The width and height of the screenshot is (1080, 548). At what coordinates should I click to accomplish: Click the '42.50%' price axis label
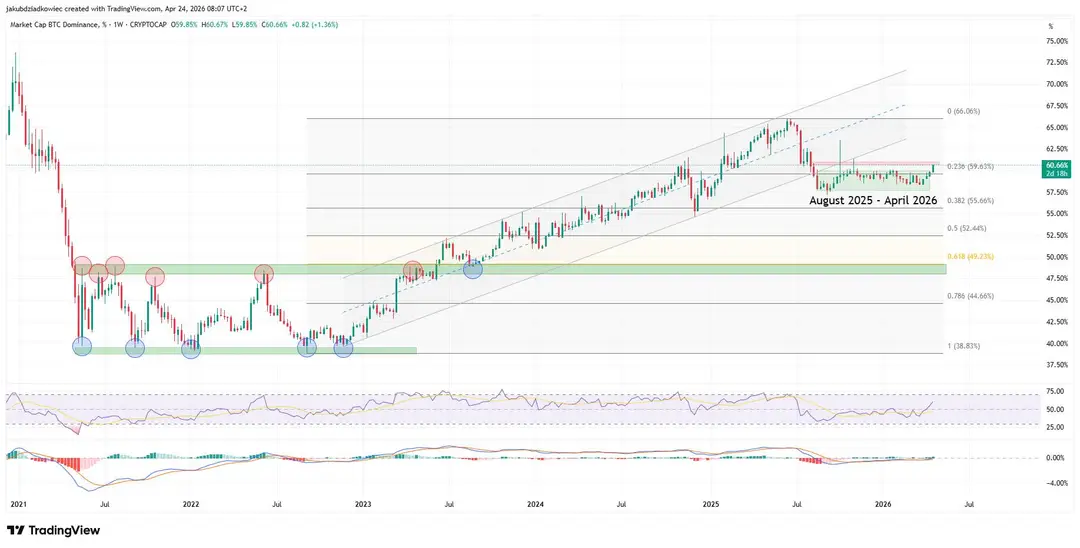[x=1057, y=322]
